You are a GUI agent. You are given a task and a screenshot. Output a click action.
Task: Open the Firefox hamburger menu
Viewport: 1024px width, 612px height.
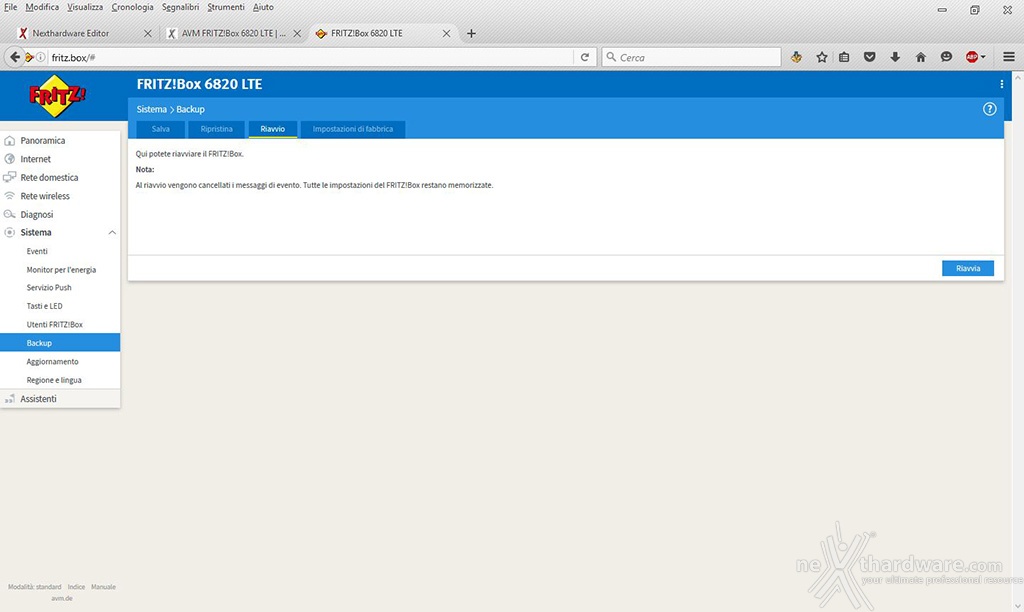1009,57
